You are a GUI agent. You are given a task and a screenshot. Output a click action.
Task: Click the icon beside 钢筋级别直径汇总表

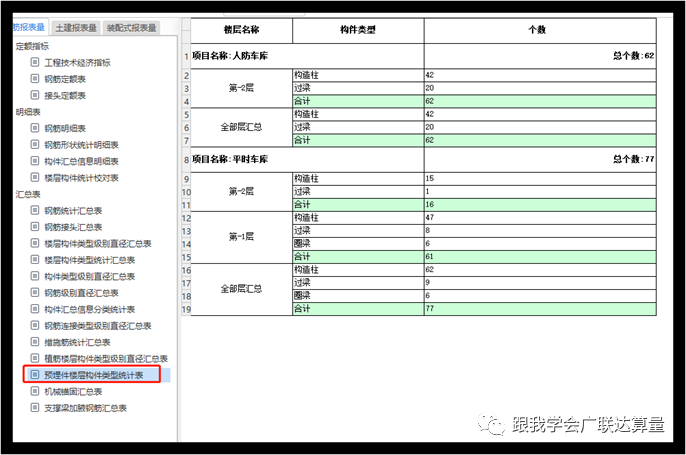pos(35,292)
